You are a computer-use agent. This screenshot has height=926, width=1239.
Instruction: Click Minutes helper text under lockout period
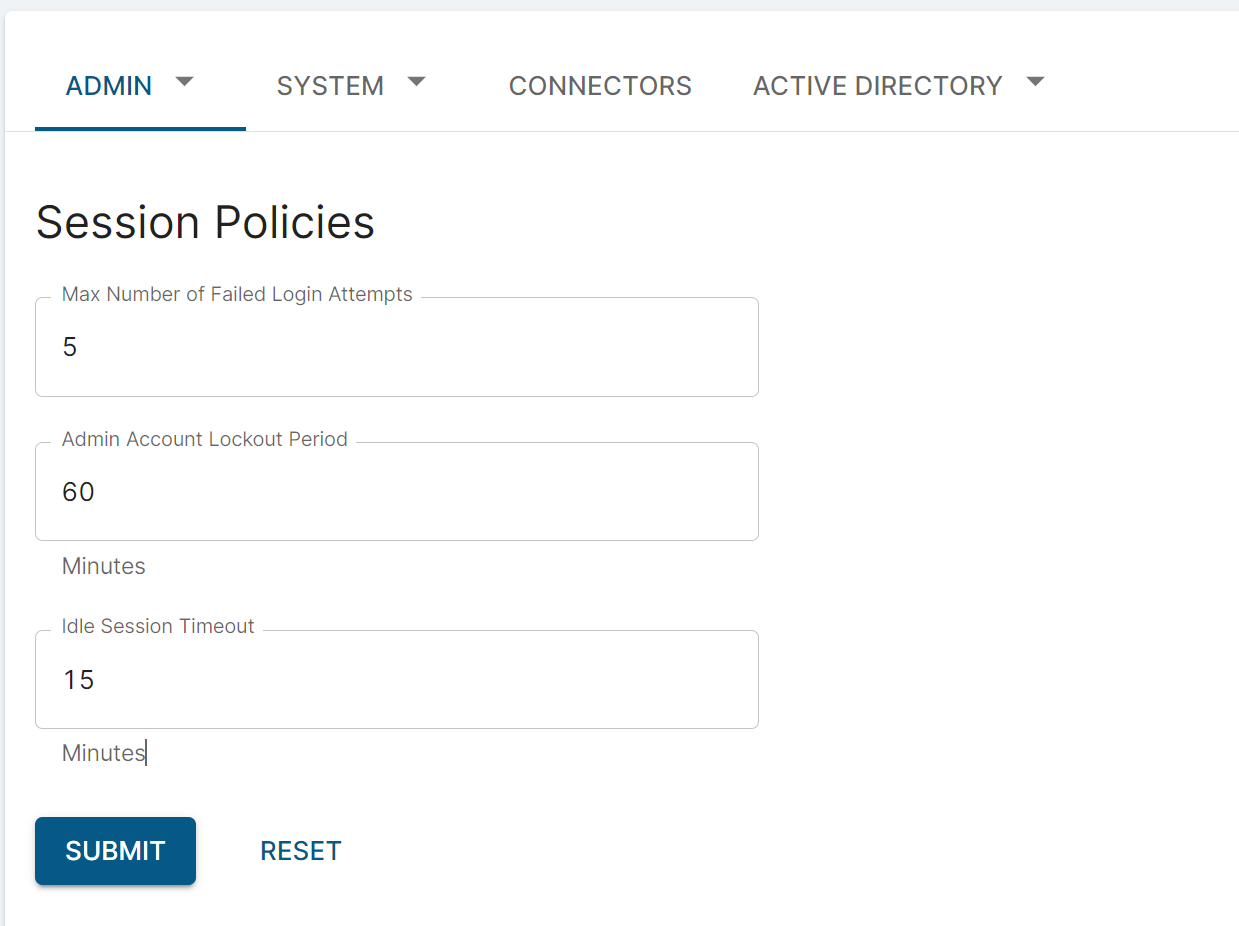[x=103, y=566]
